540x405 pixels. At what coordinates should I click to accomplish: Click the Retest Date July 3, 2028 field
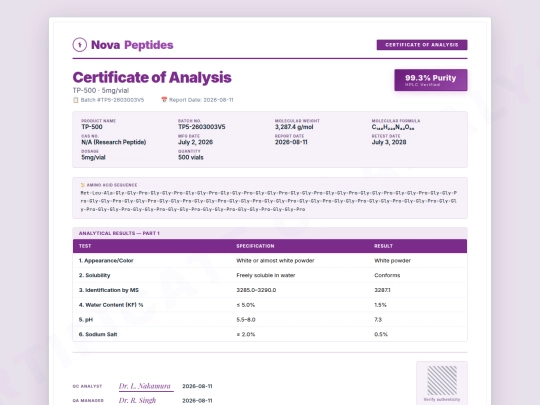[389, 139]
